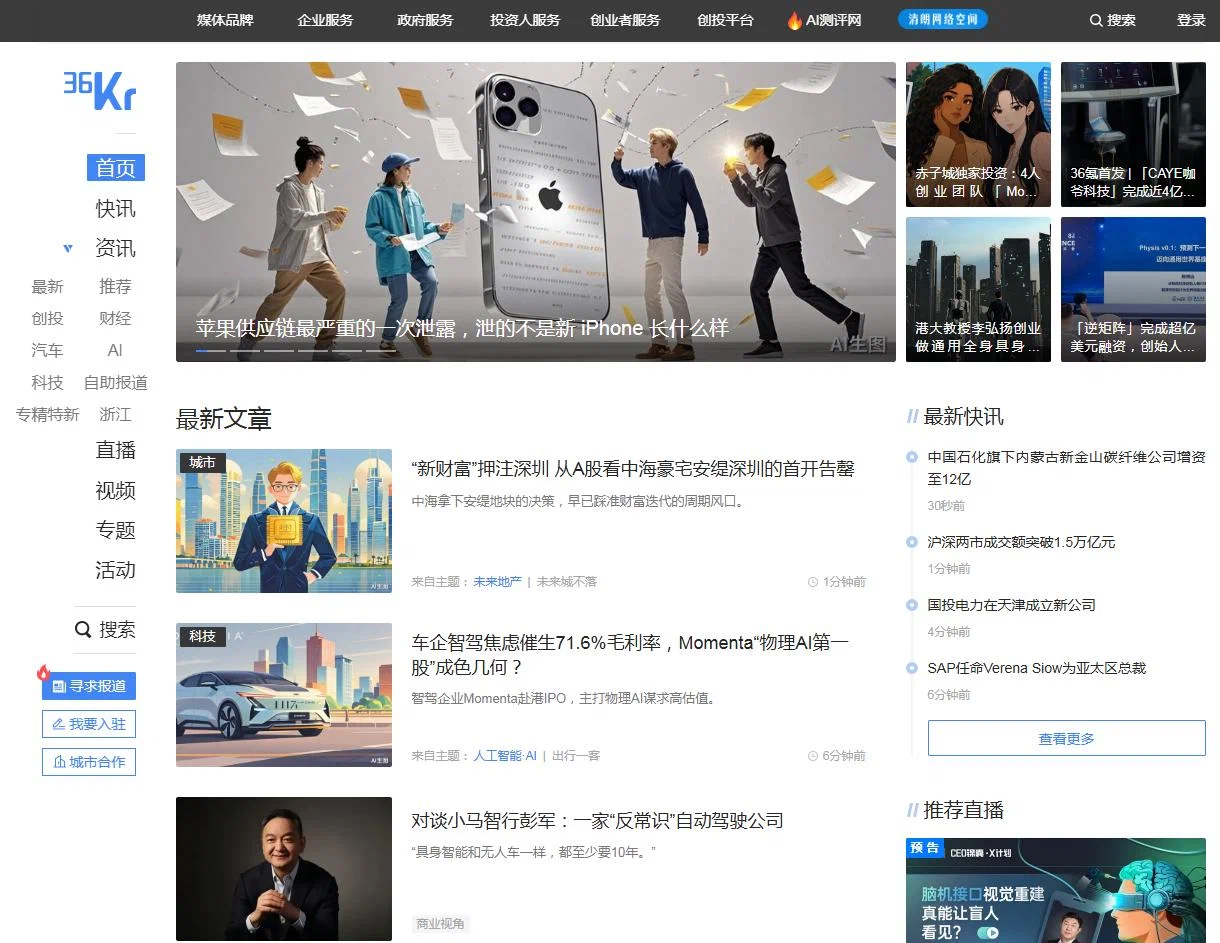Open AI测评网 link in top bar
Screen dimensions: 1220x943
coord(833,20)
